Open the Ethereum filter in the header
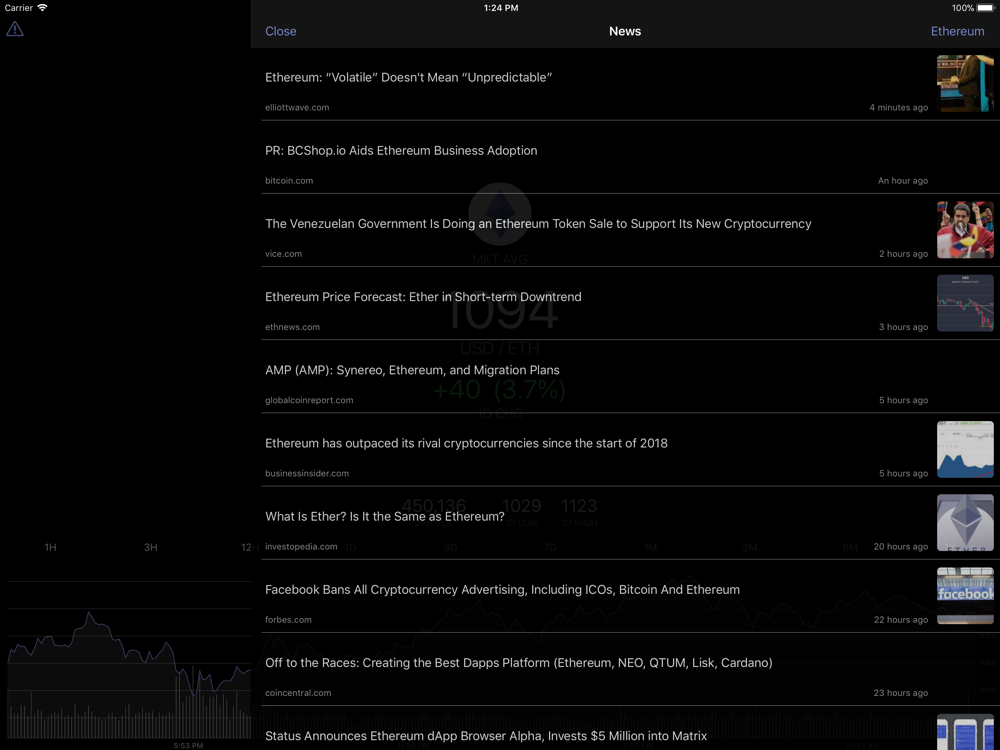This screenshot has height=750, width=1000. [957, 31]
